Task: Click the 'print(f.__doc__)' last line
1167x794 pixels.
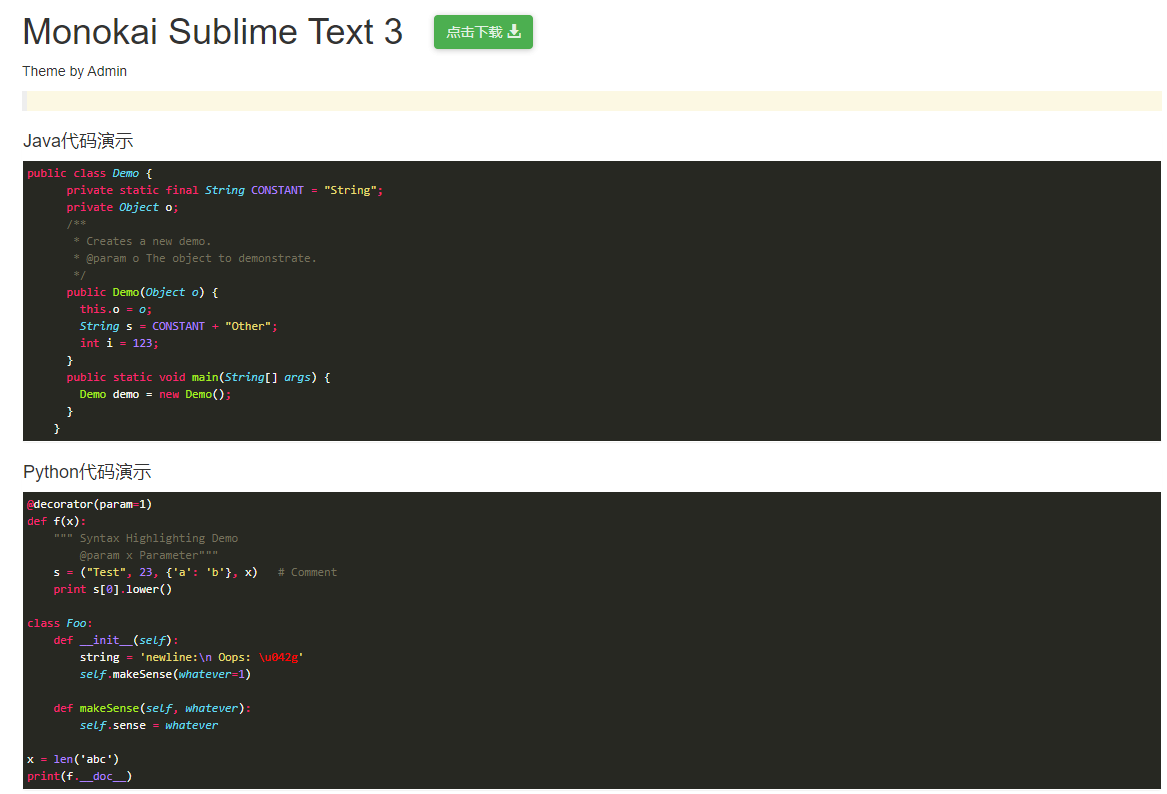Action: (x=79, y=776)
